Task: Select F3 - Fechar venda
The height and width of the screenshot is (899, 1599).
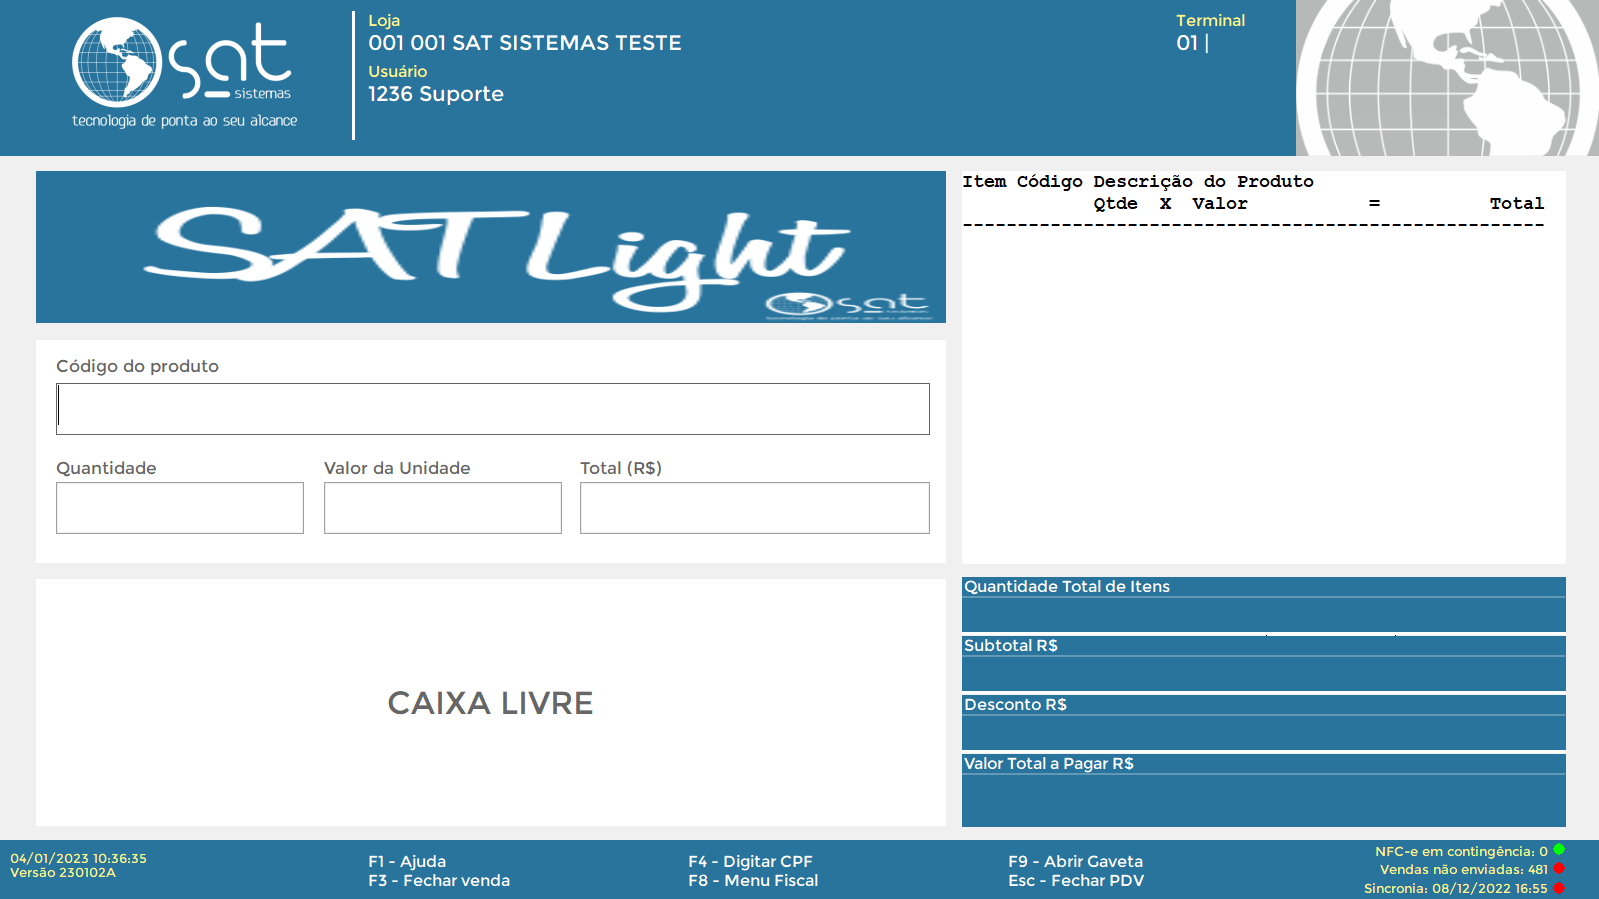Action: pyautogui.click(x=439, y=880)
